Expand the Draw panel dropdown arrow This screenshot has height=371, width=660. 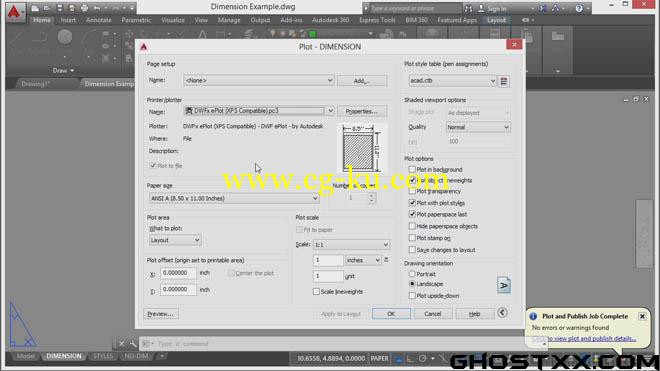click(x=72, y=70)
